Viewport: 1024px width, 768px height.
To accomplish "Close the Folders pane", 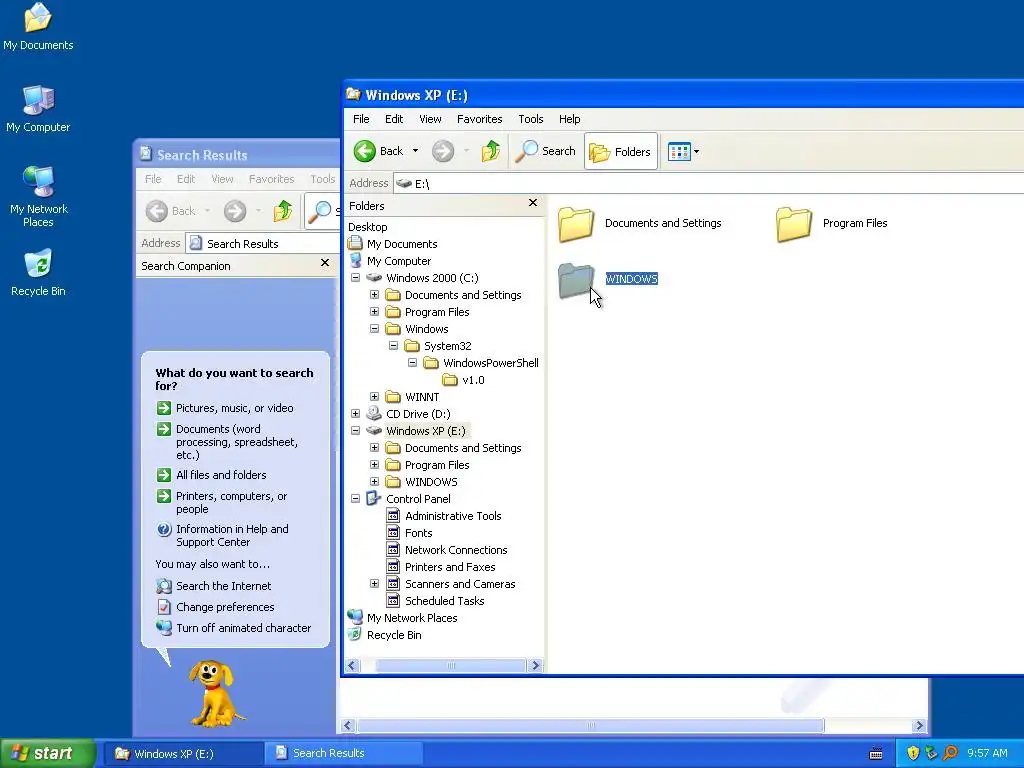I will click(533, 202).
